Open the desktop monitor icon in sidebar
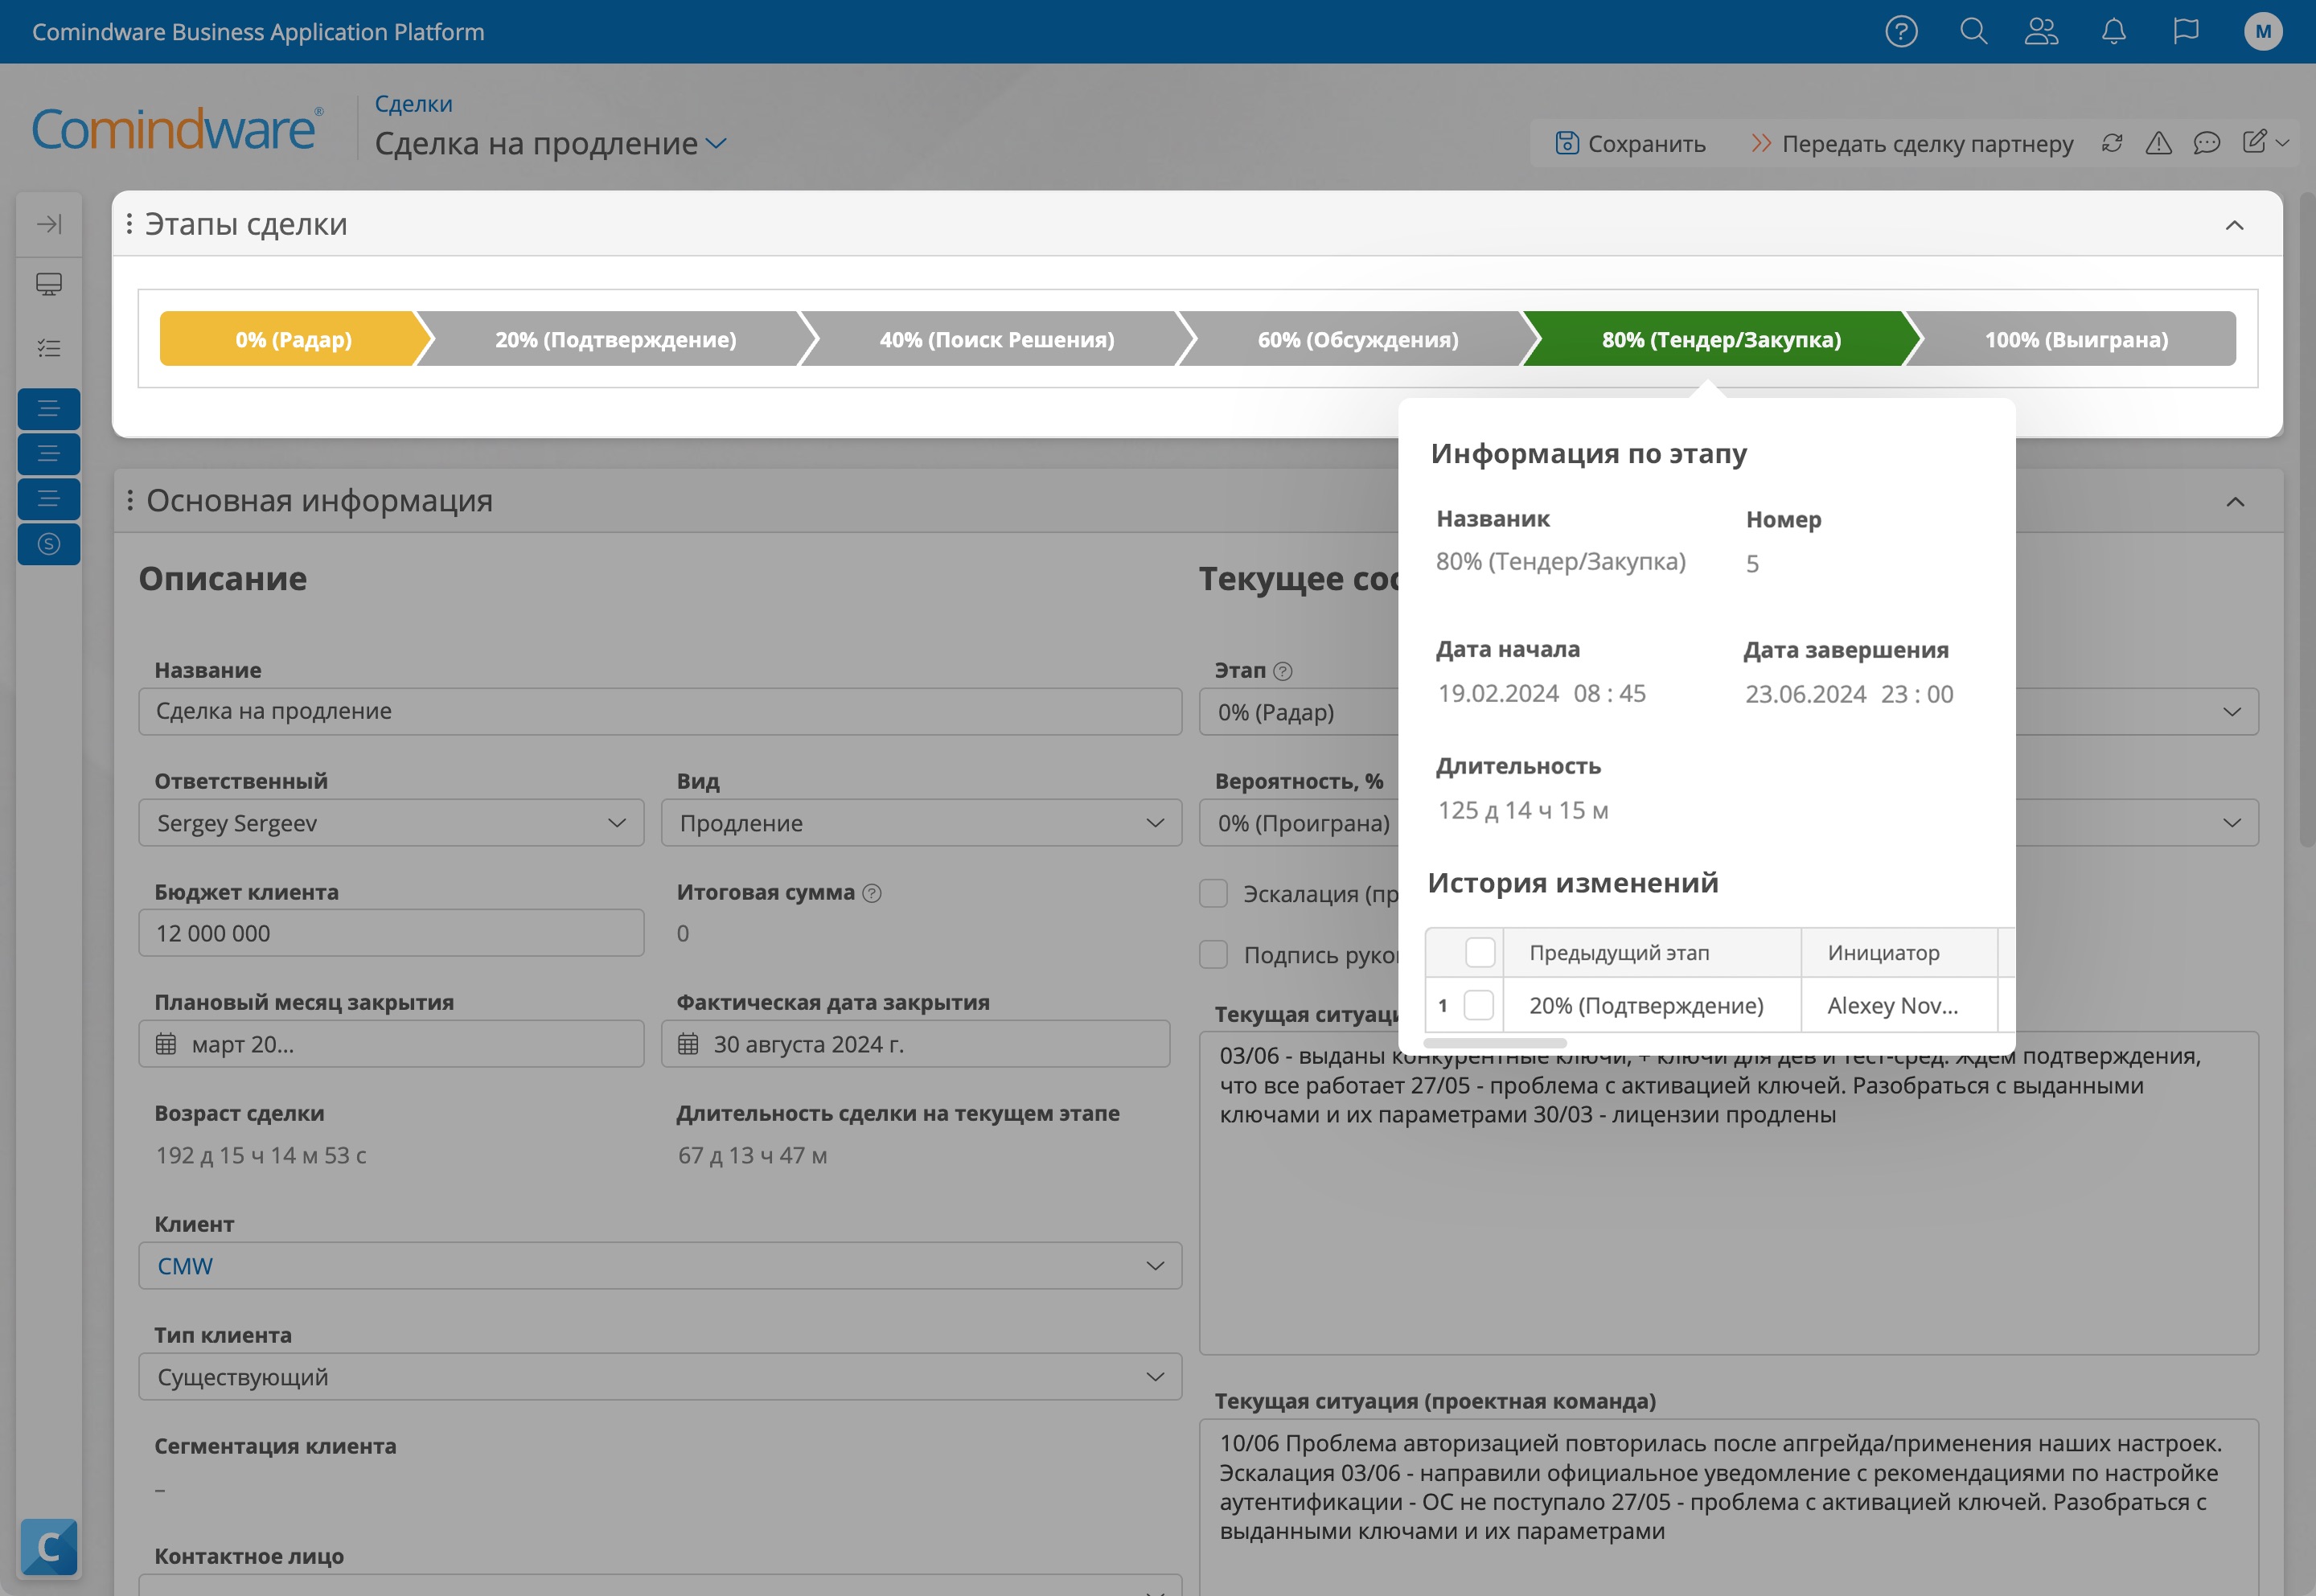The width and height of the screenshot is (2316, 1596). pos(49,285)
